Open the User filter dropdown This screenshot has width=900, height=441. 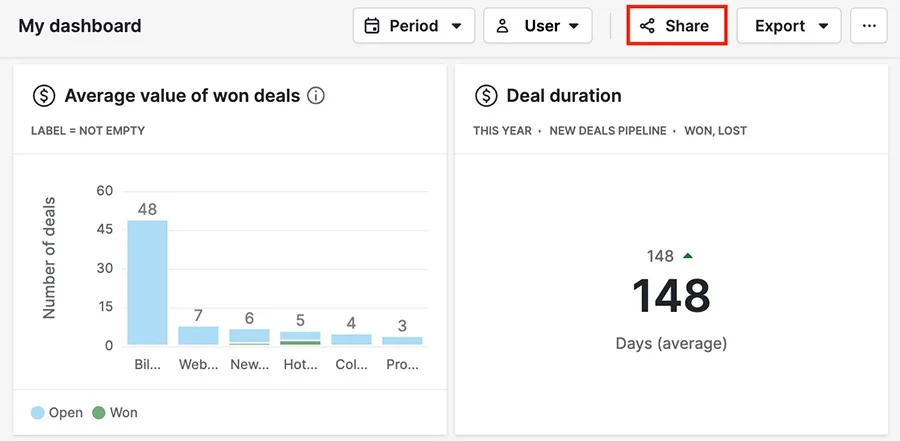(538, 26)
